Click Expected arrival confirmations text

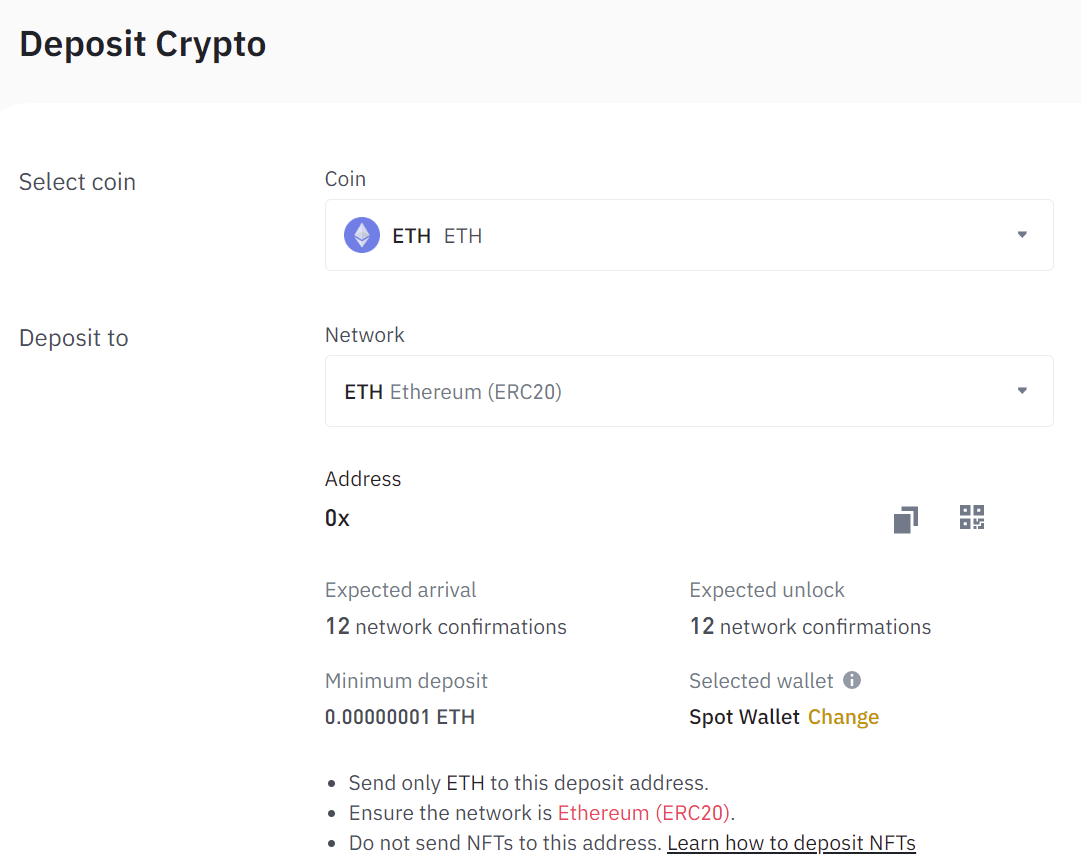click(x=446, y=627)
